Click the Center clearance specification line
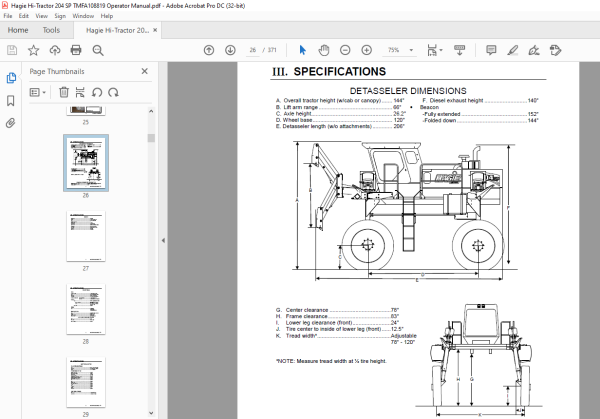Viewport: 600px width, 419px height. point(337,310)
